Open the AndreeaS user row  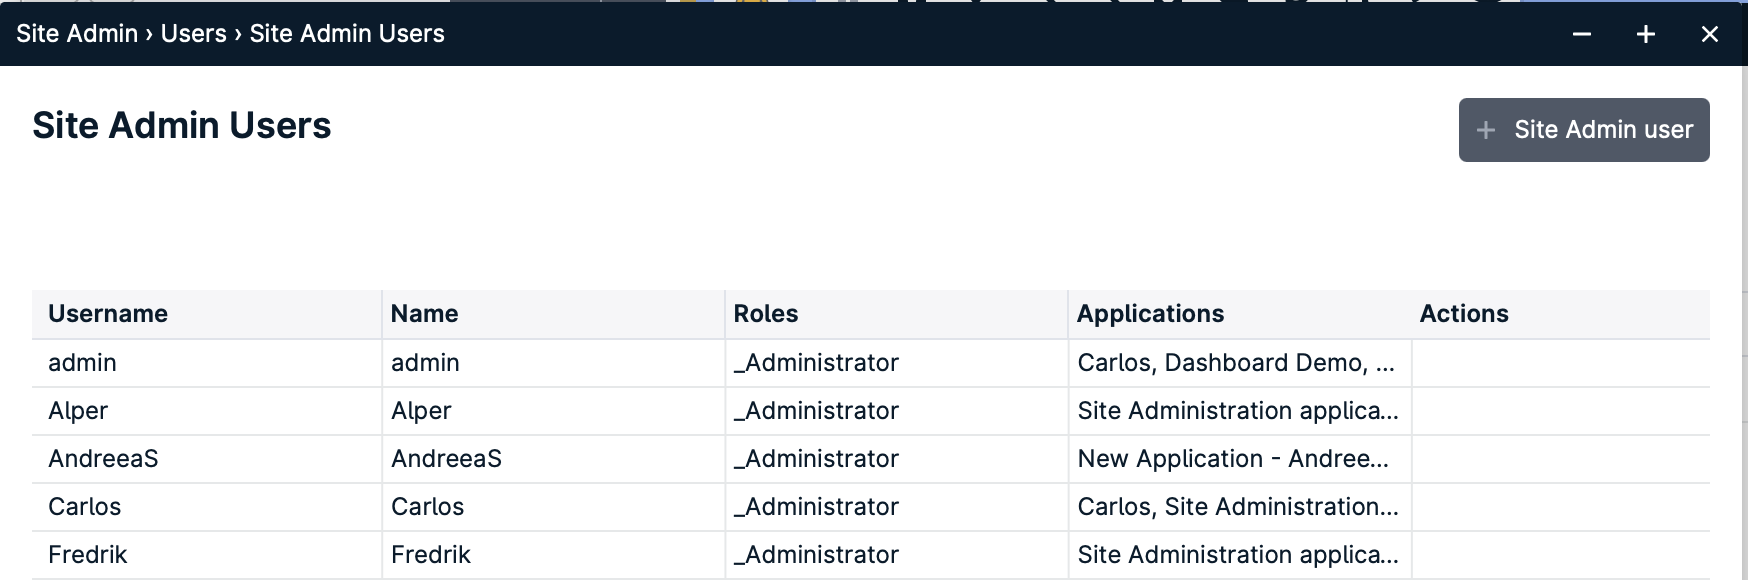(871, 459)
